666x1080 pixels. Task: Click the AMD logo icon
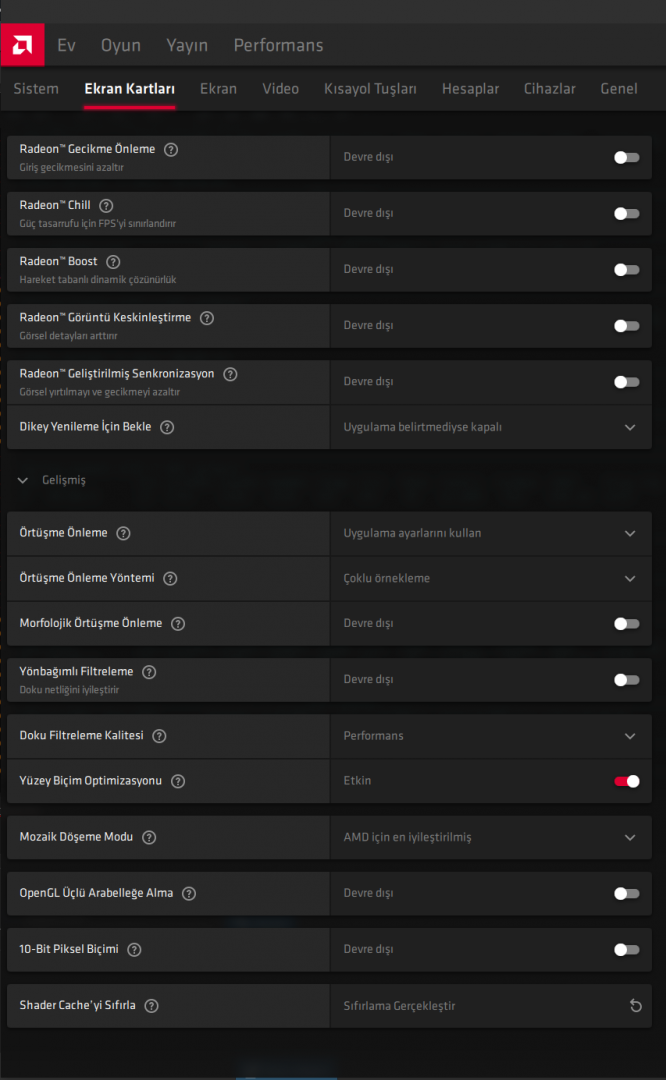pos(22,45)
